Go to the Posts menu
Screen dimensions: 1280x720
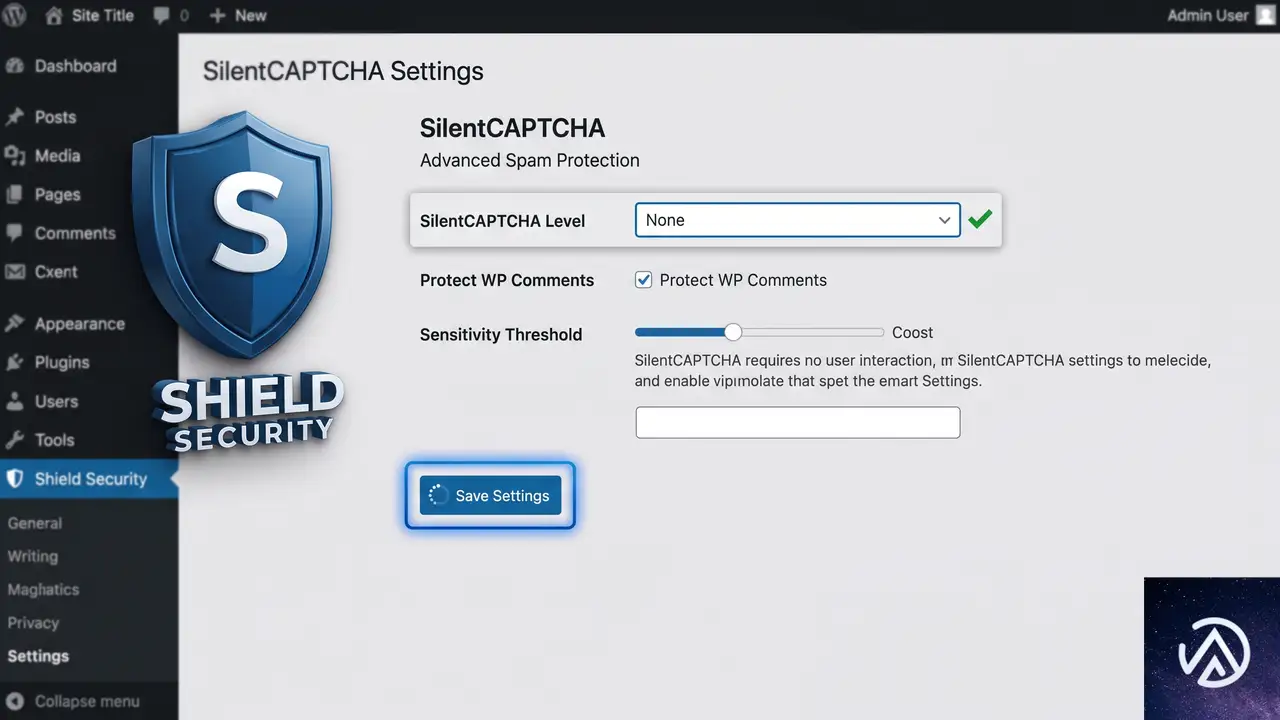[55, 117]
